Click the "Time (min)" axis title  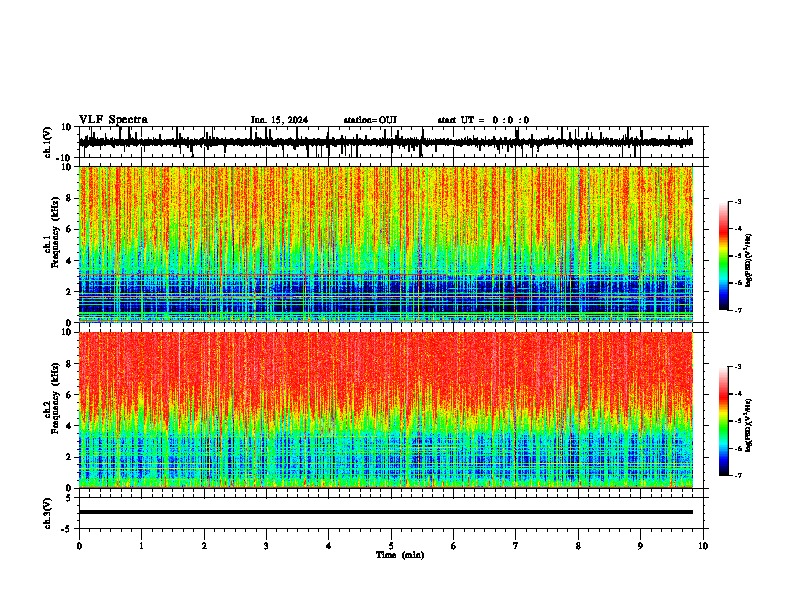[400, 555]
